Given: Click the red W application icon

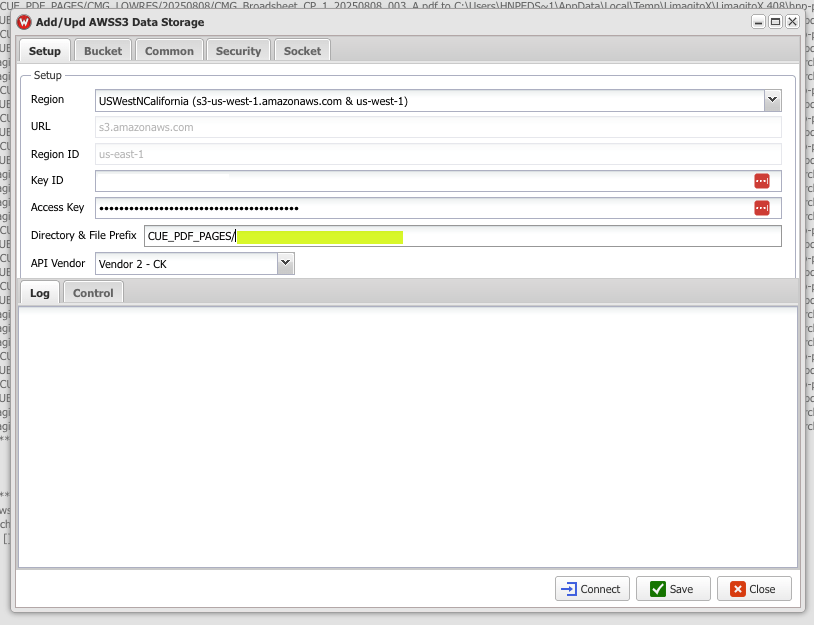Looking at the screenshot, I should tap(24, 22).
